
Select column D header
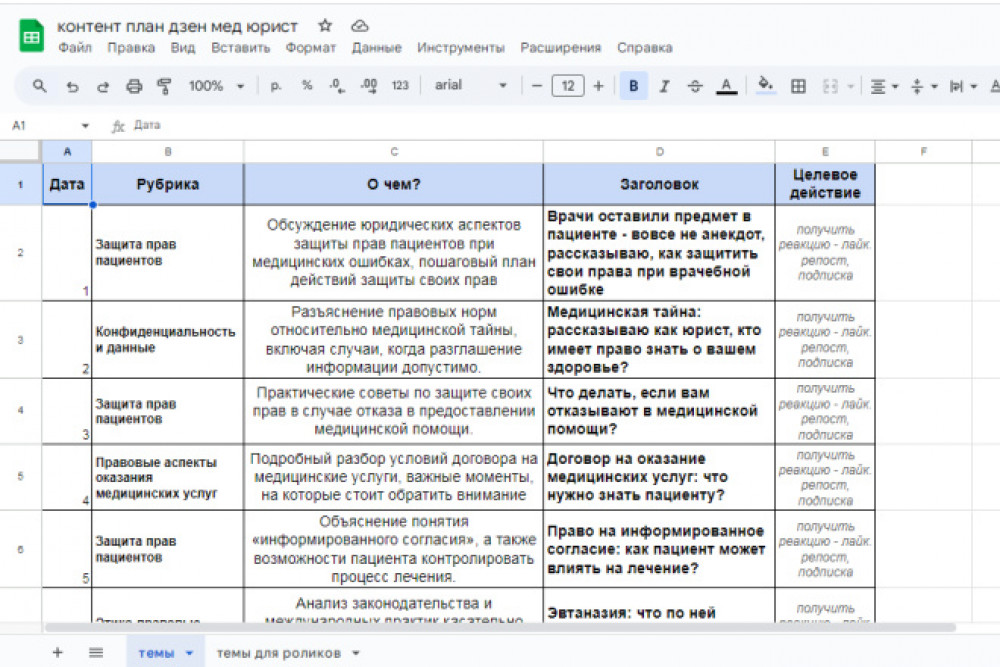click(x=659, y=151)
